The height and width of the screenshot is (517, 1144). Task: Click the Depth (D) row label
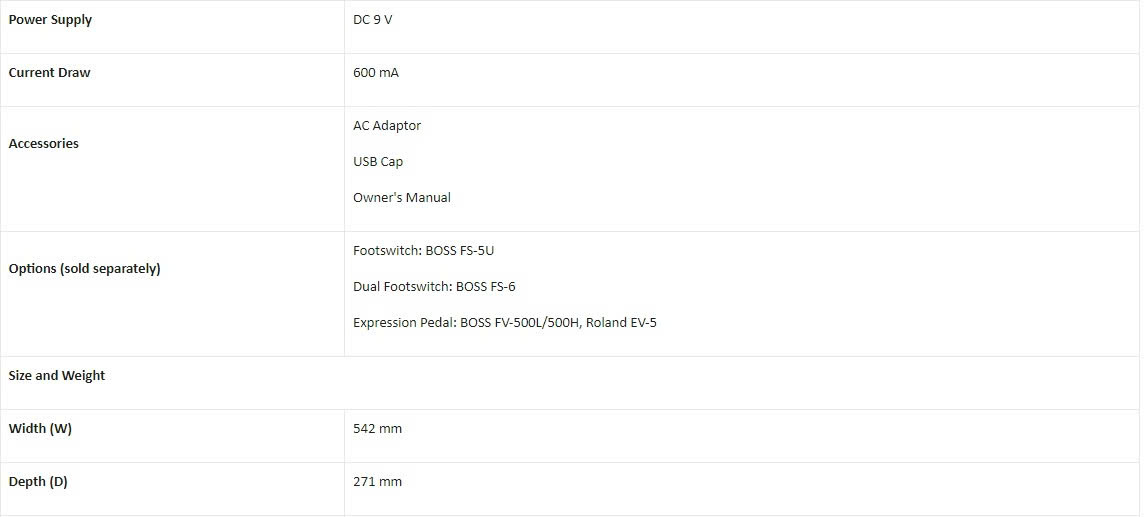(38, 482)
